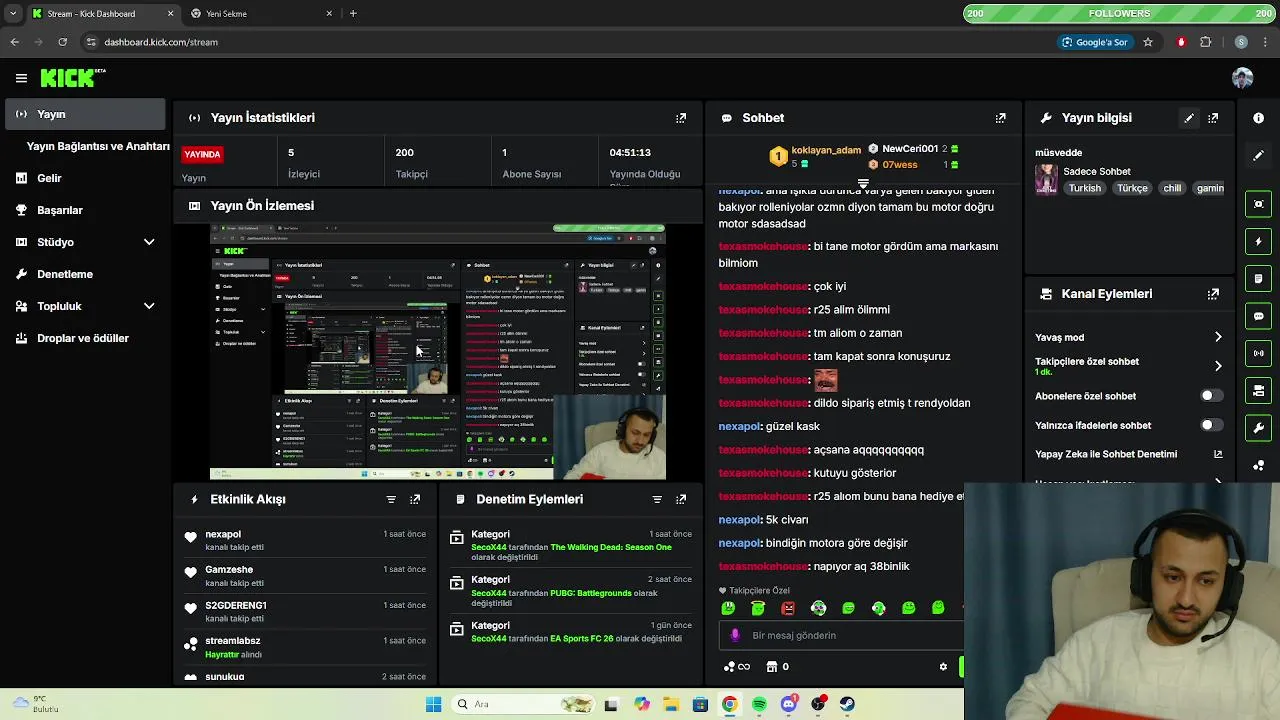1280x720 pixels.
Task: Open the profile avatar at top right
Action: coord(1243,78)
